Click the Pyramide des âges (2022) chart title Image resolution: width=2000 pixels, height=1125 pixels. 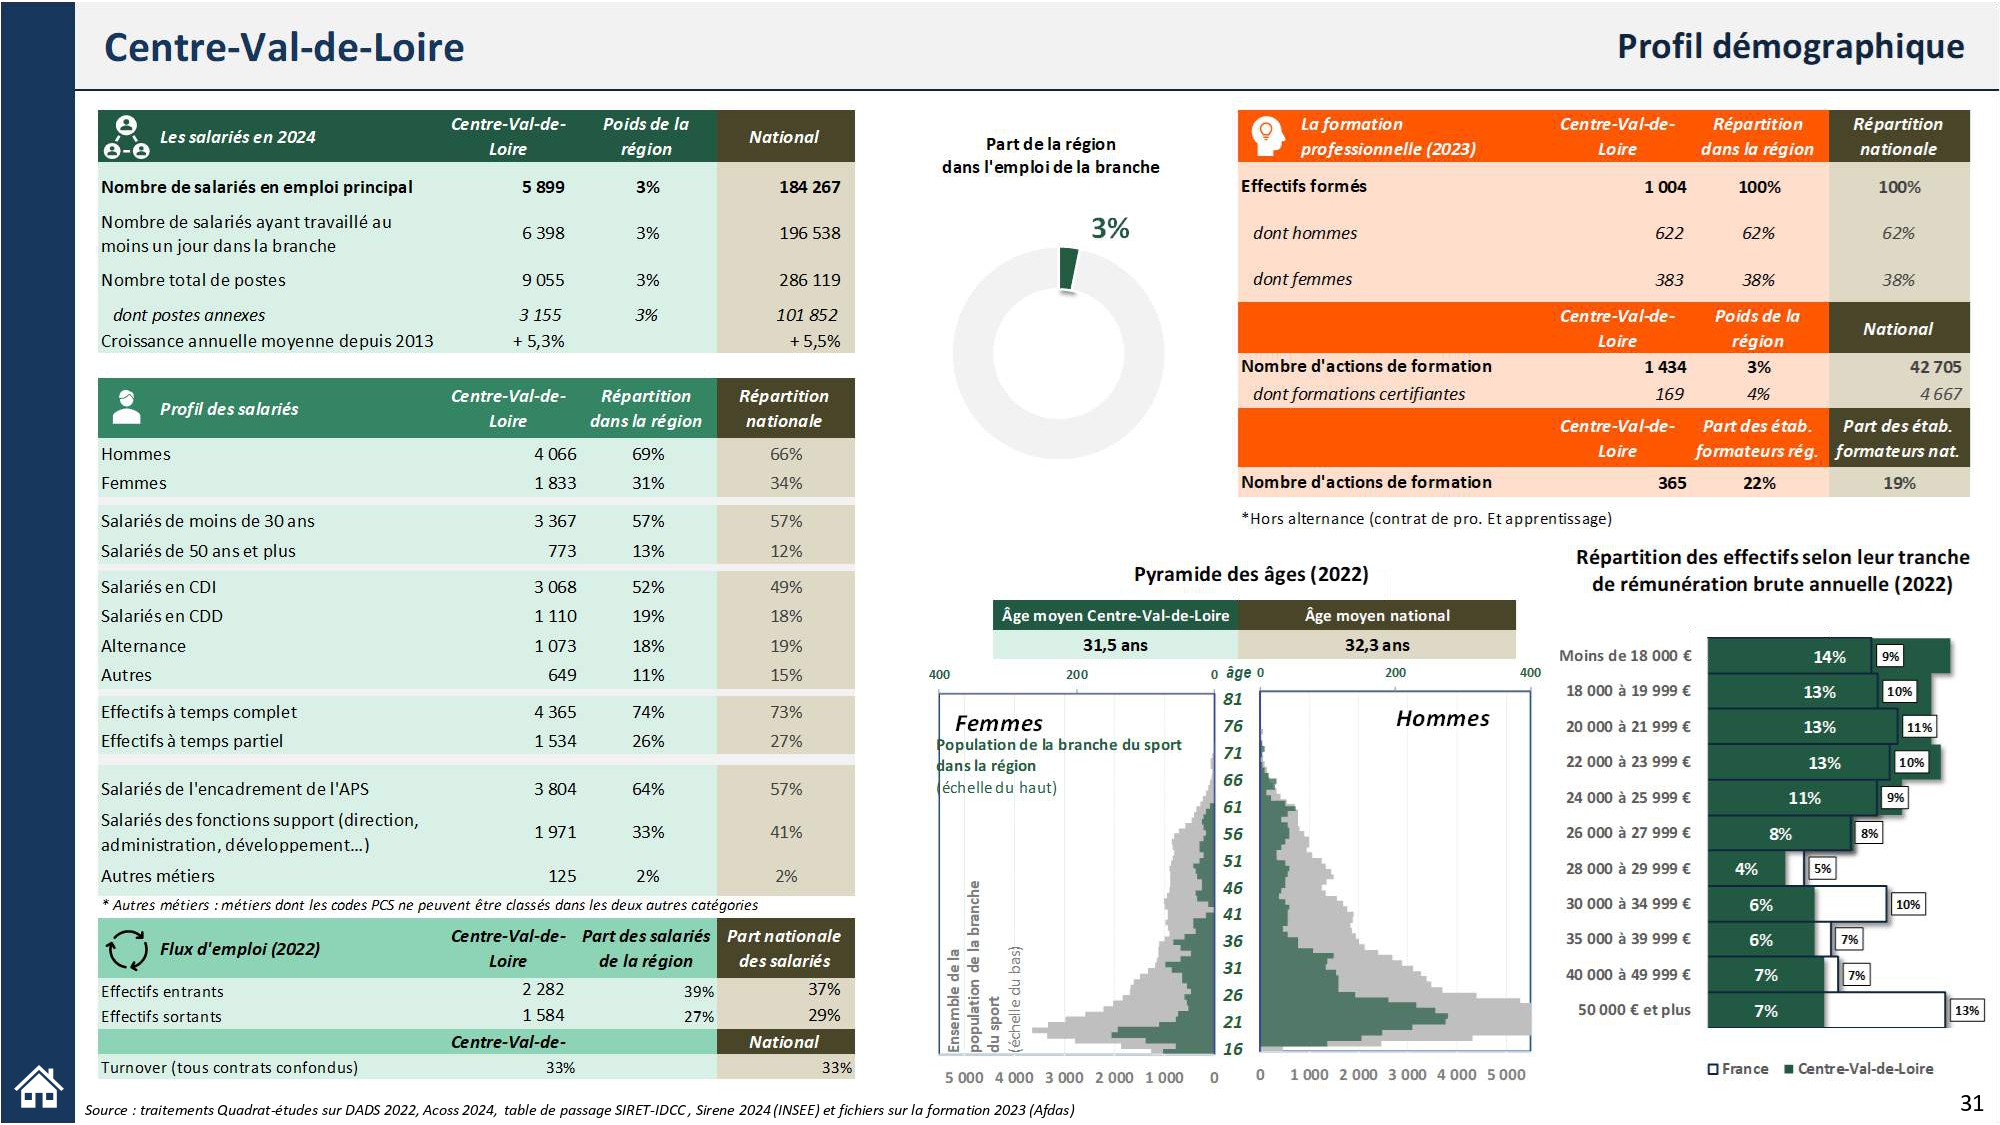tap(1251, 574)
